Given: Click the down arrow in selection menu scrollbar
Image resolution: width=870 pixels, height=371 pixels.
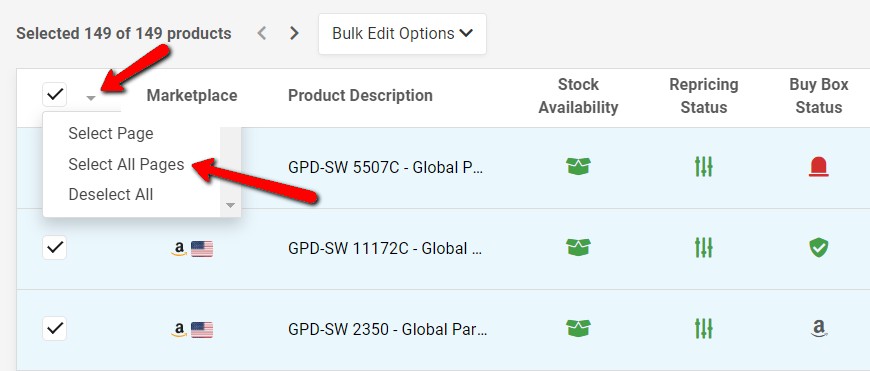Looking at the screenshot, I should [231, 206].
